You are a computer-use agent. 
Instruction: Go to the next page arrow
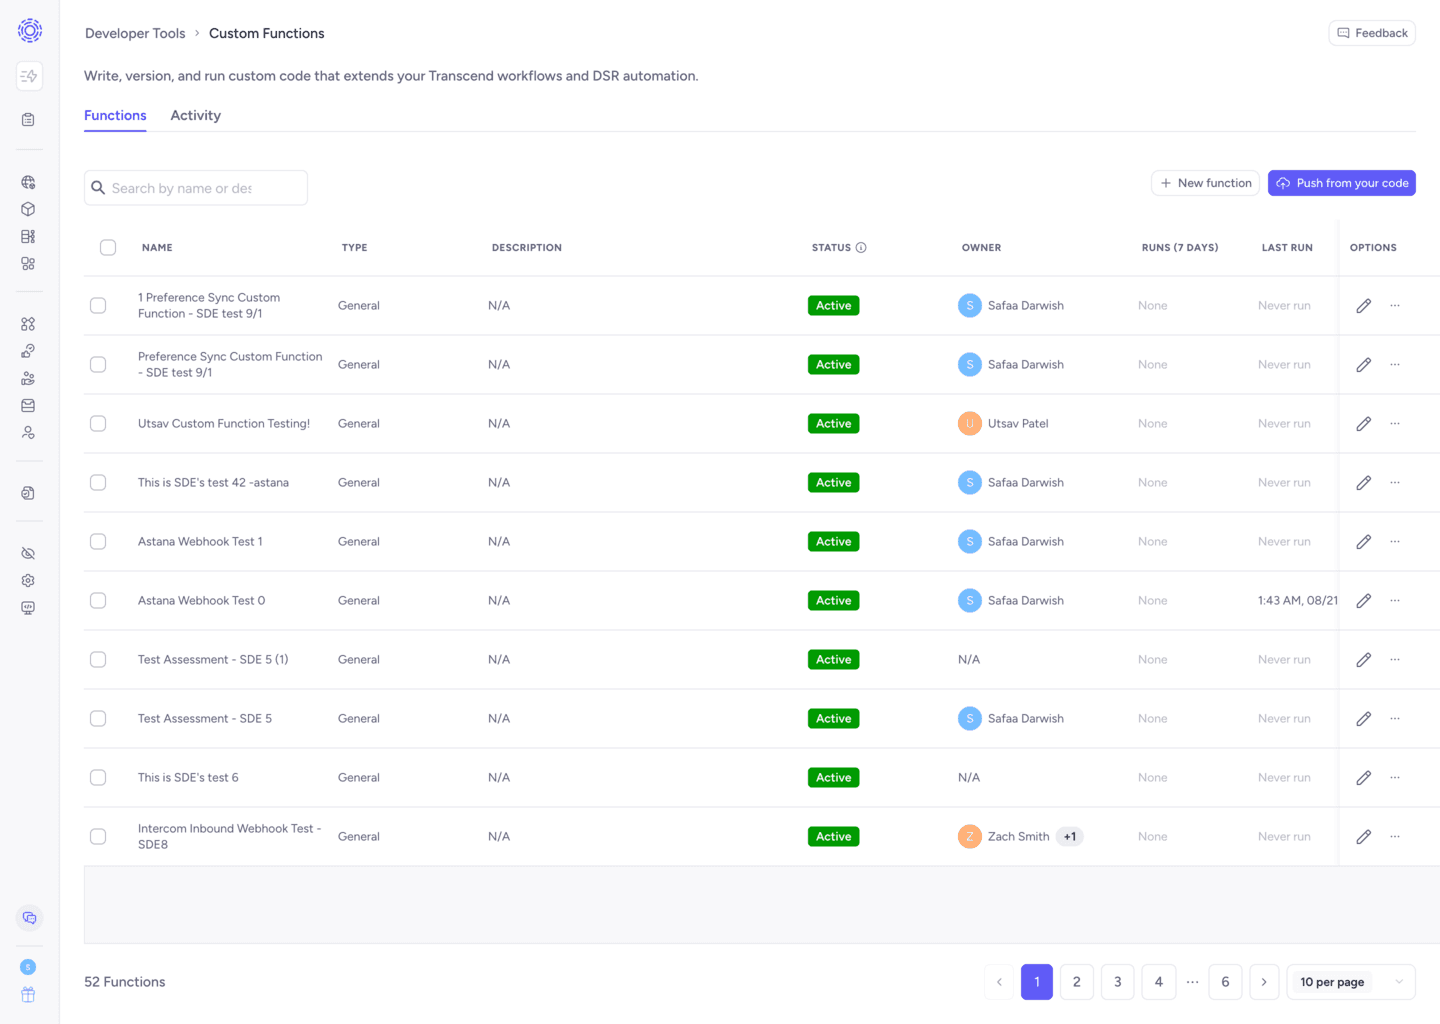tap(1264, 982)
